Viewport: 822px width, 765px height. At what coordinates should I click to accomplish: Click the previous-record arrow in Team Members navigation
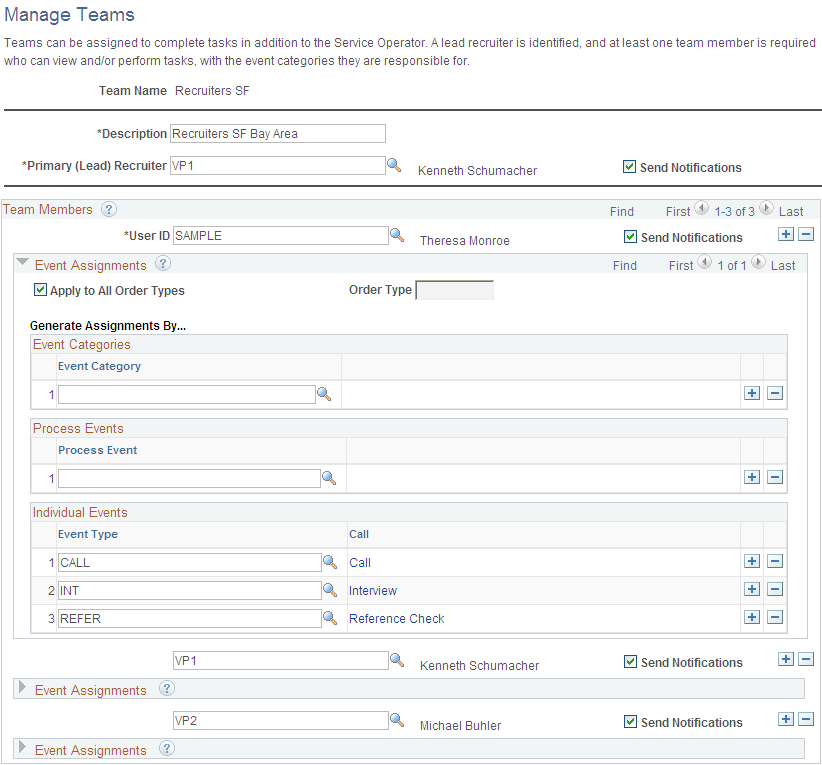(x=701, y=211)
